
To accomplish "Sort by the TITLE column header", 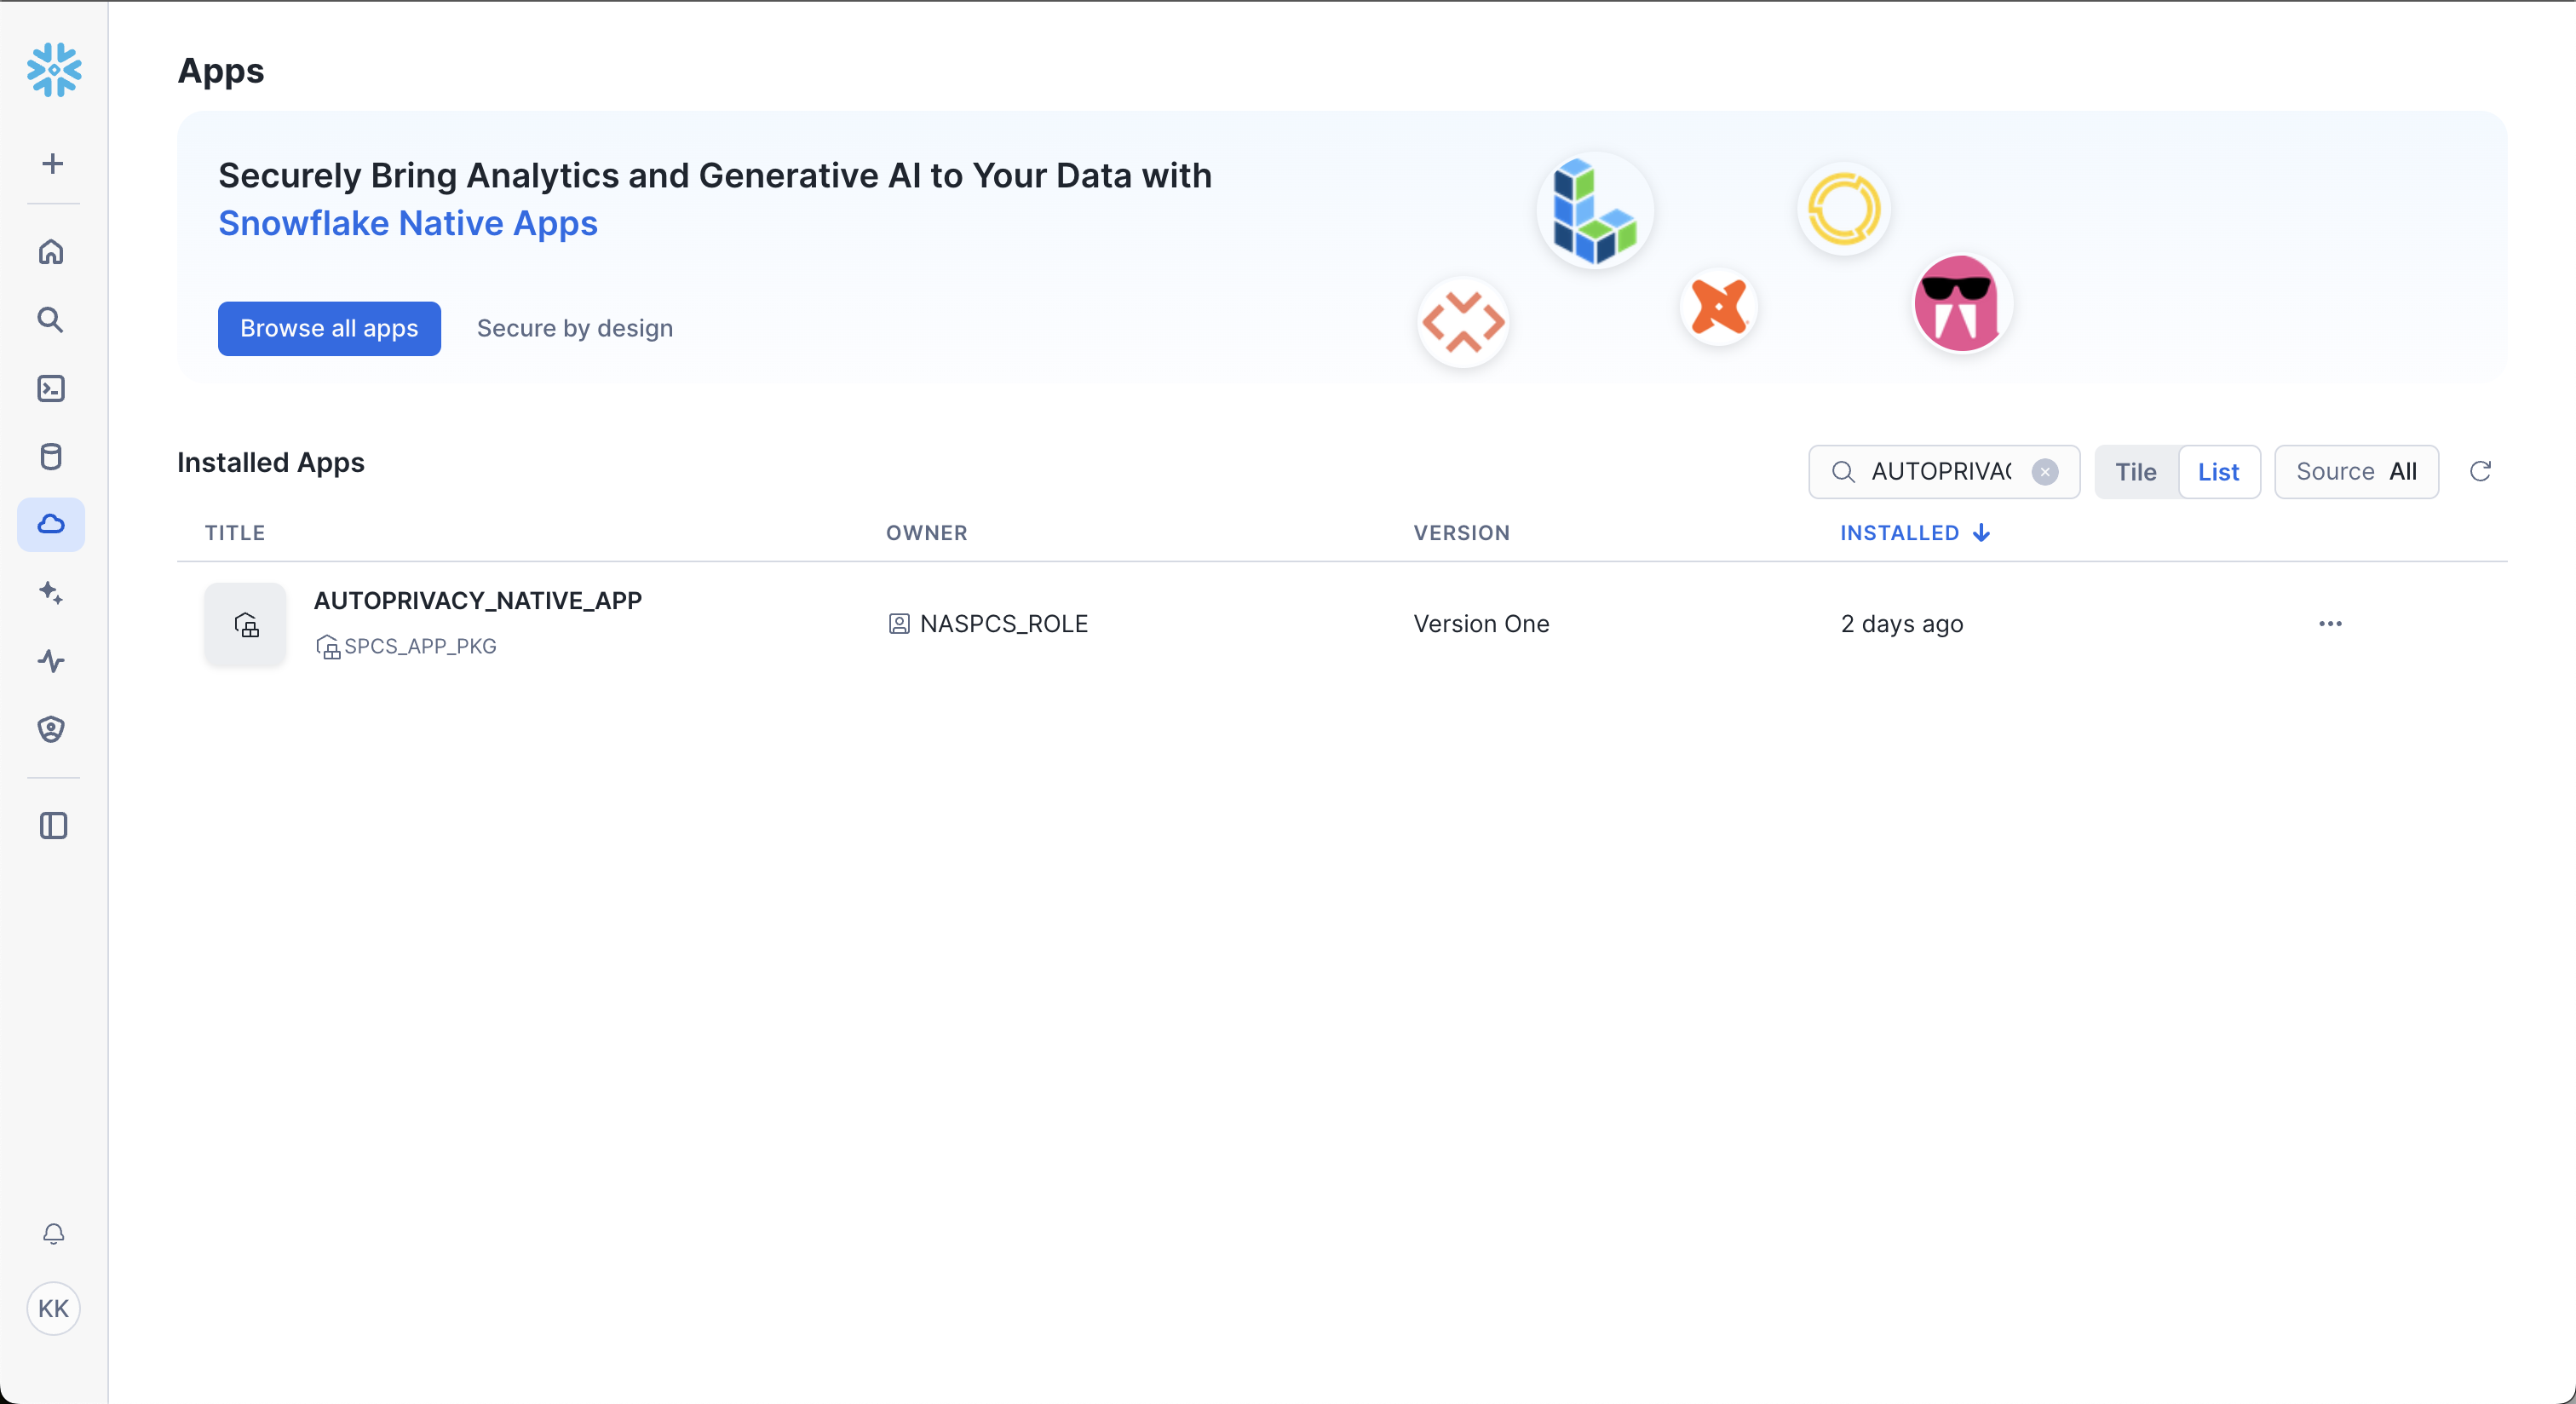I will point(235,533).
